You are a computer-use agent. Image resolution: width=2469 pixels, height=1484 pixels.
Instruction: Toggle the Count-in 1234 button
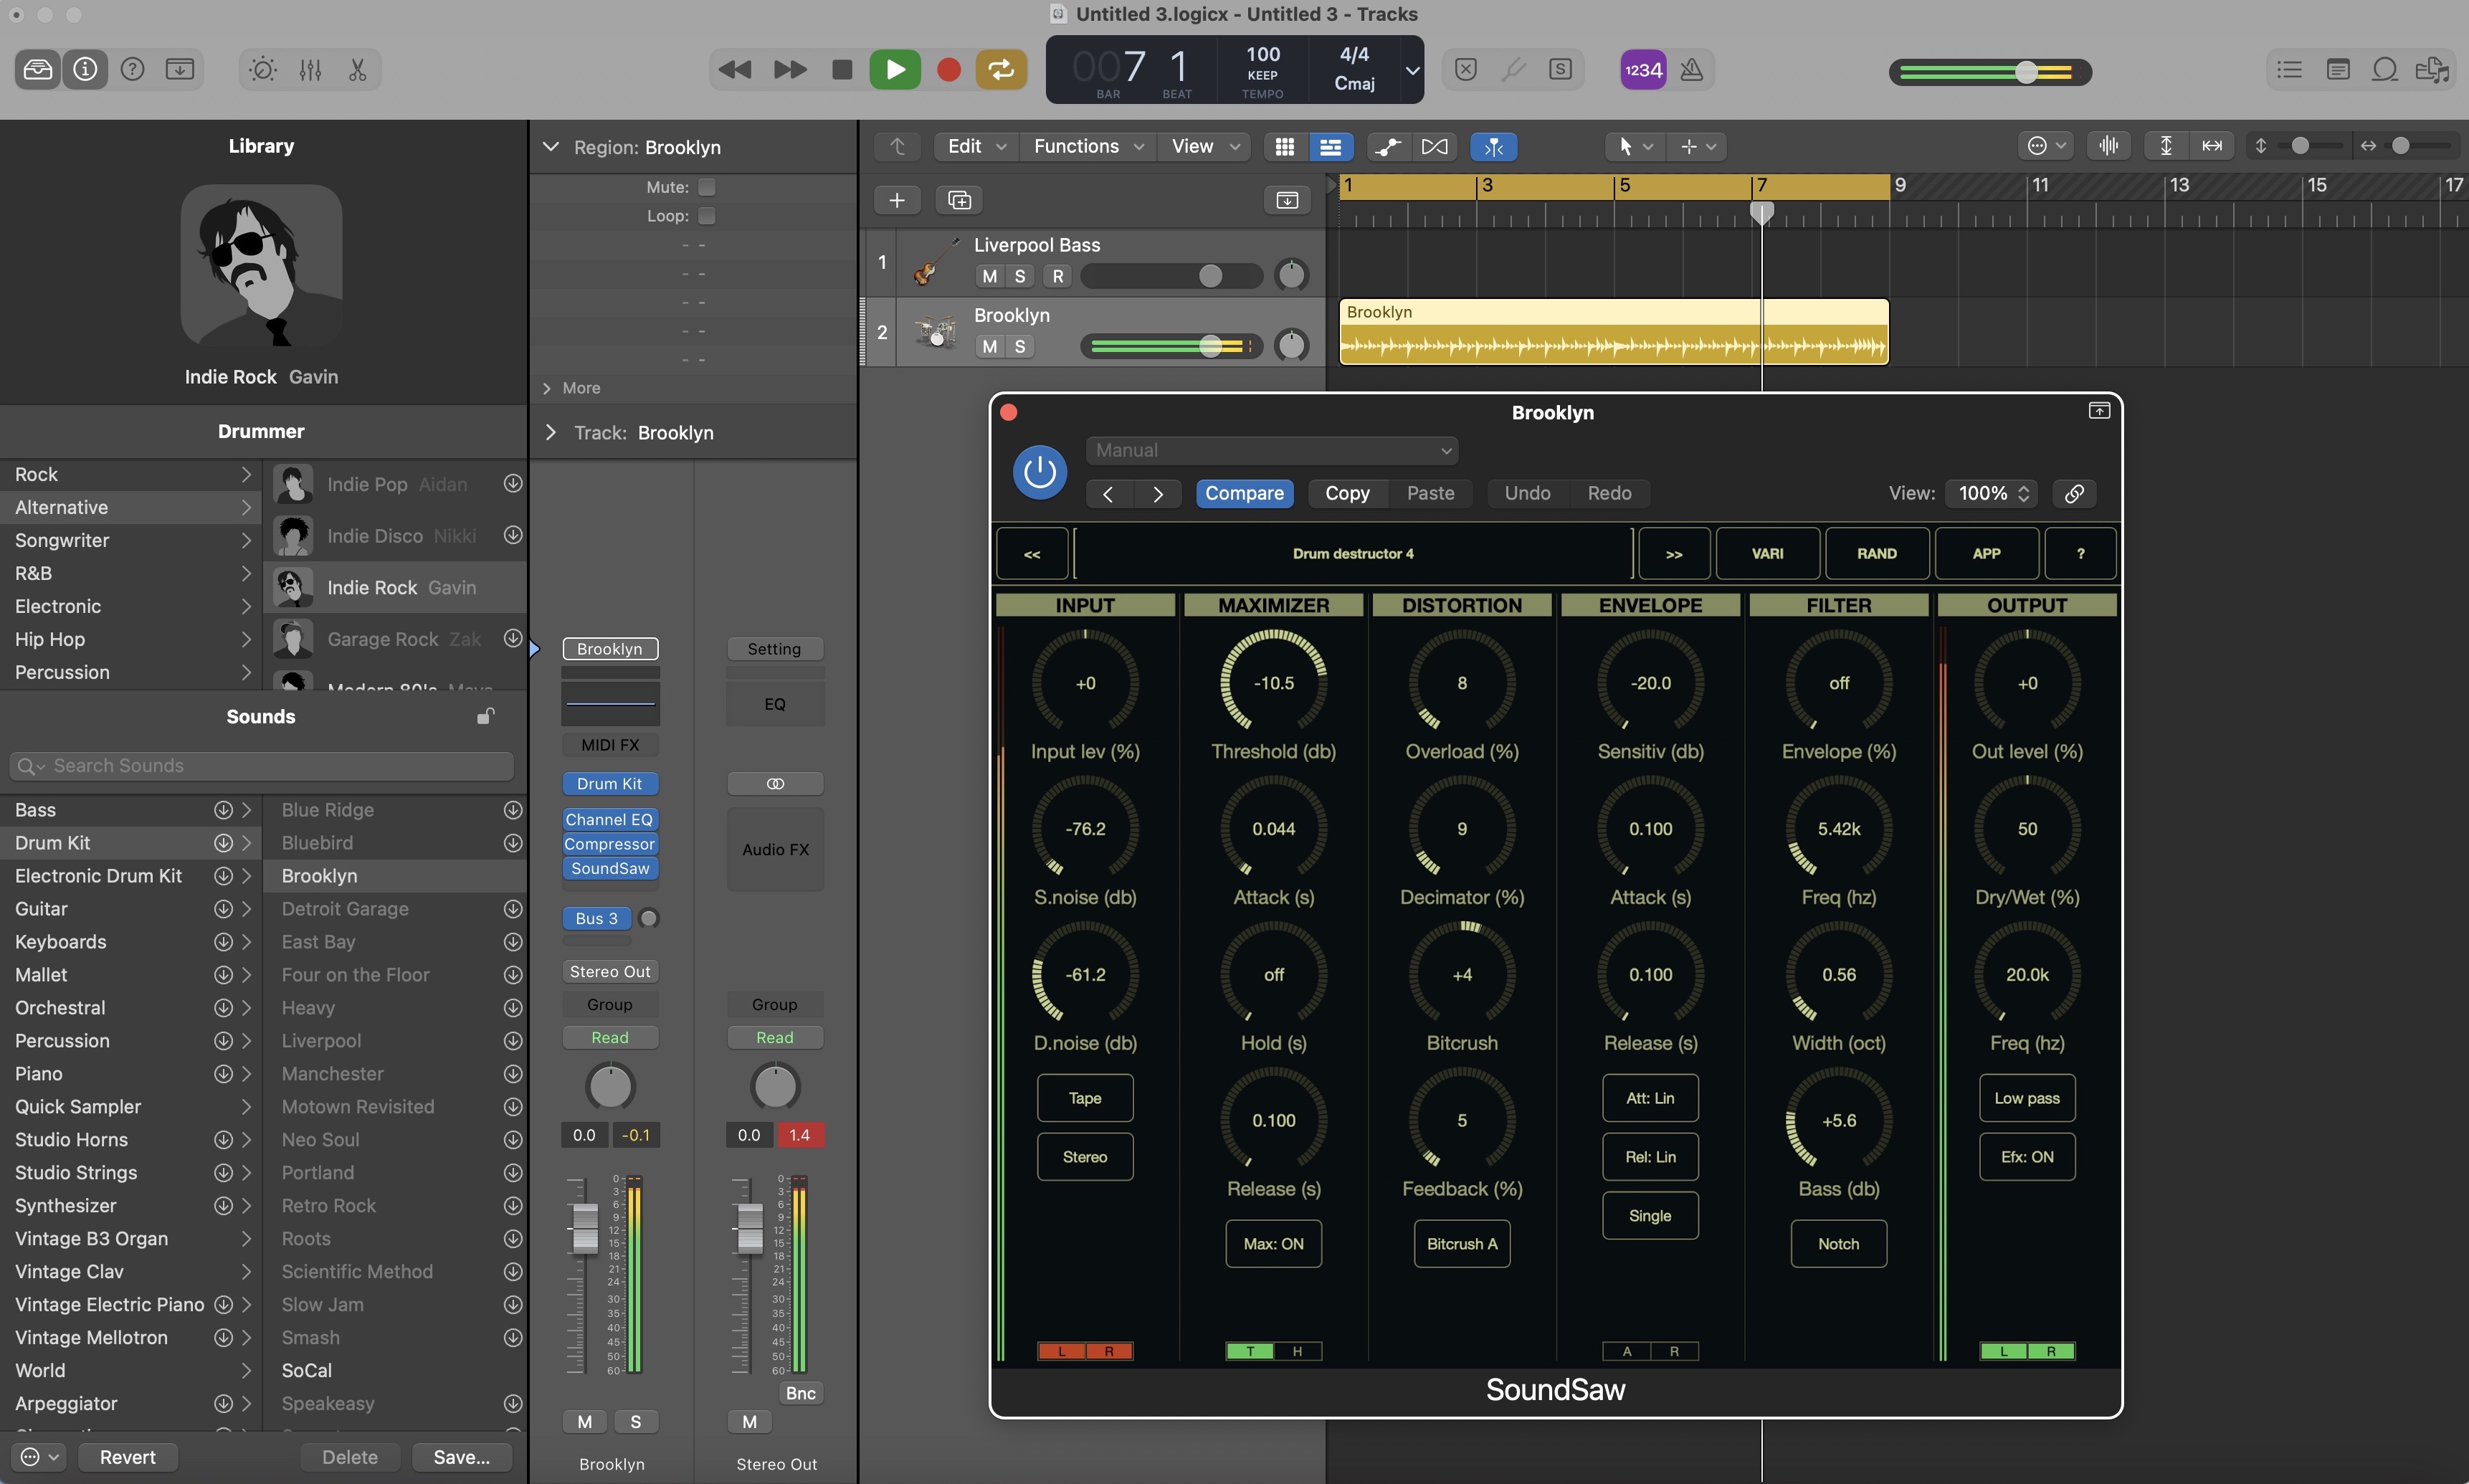pyautogui.click(x=1643, y=69)
